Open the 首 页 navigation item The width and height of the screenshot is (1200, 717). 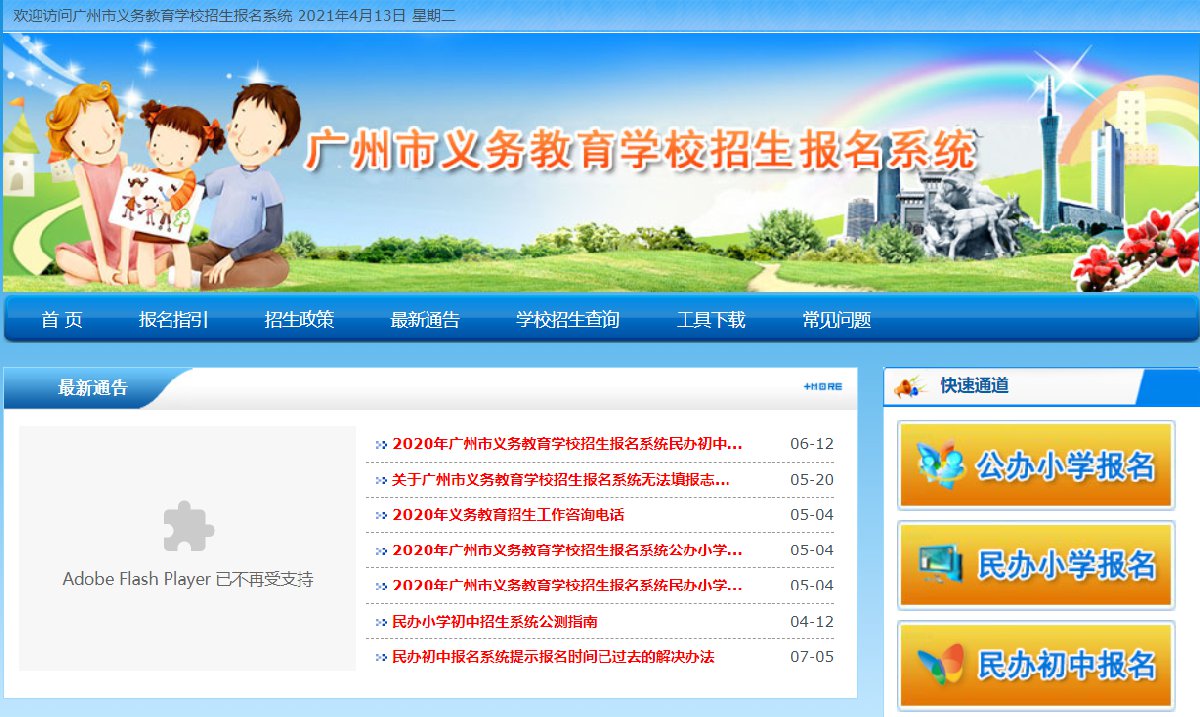[x=62, y=320]
